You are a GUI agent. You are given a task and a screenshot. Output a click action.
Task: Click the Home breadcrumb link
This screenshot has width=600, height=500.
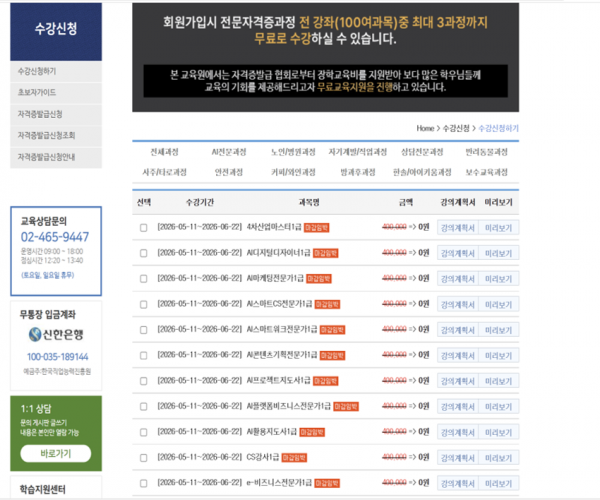[x=425, y=129]
